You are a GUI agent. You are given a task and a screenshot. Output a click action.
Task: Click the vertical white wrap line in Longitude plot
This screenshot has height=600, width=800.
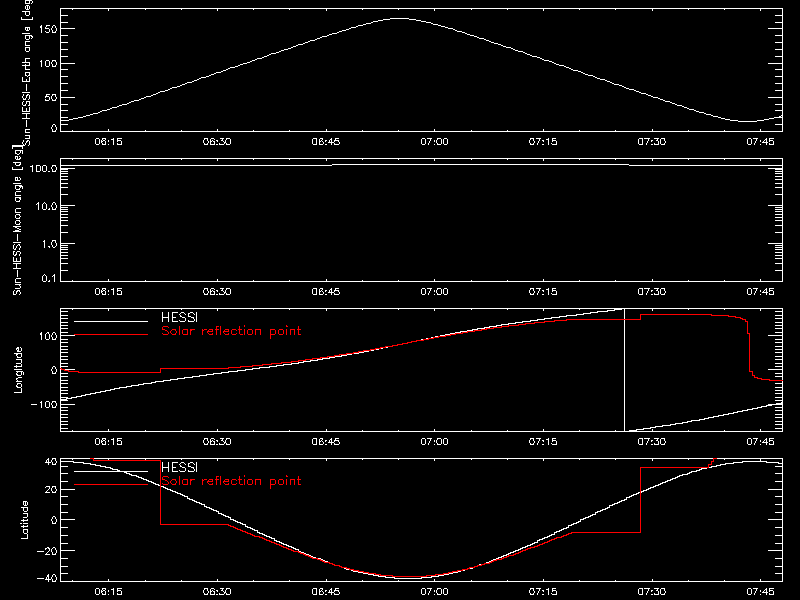click(624, 370)
